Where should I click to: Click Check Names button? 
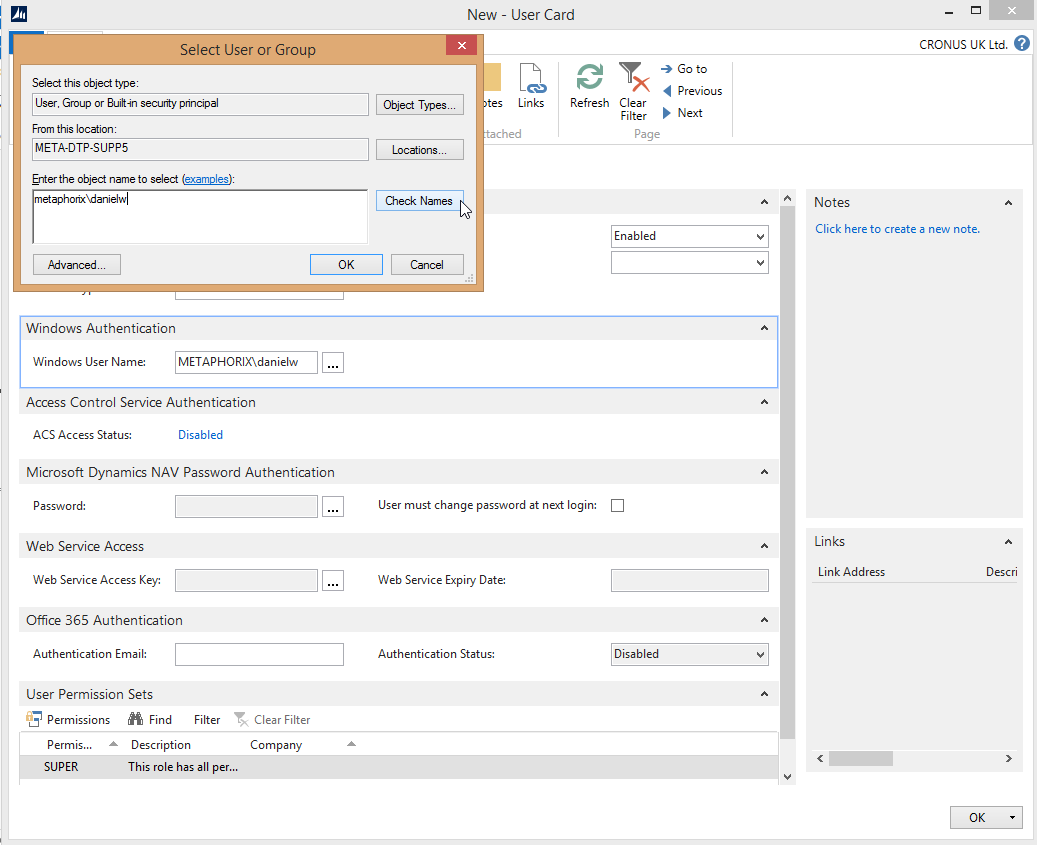(419, 201)
